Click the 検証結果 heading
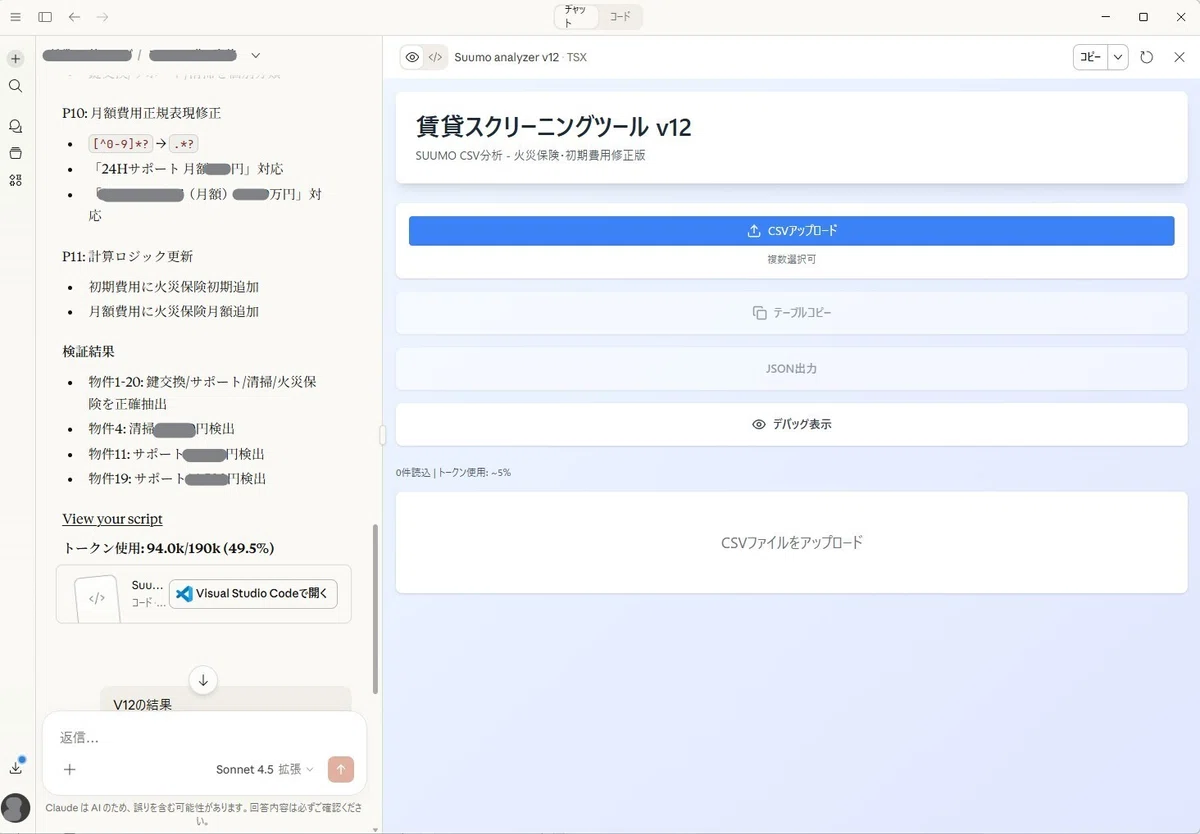 coord(88,351)
